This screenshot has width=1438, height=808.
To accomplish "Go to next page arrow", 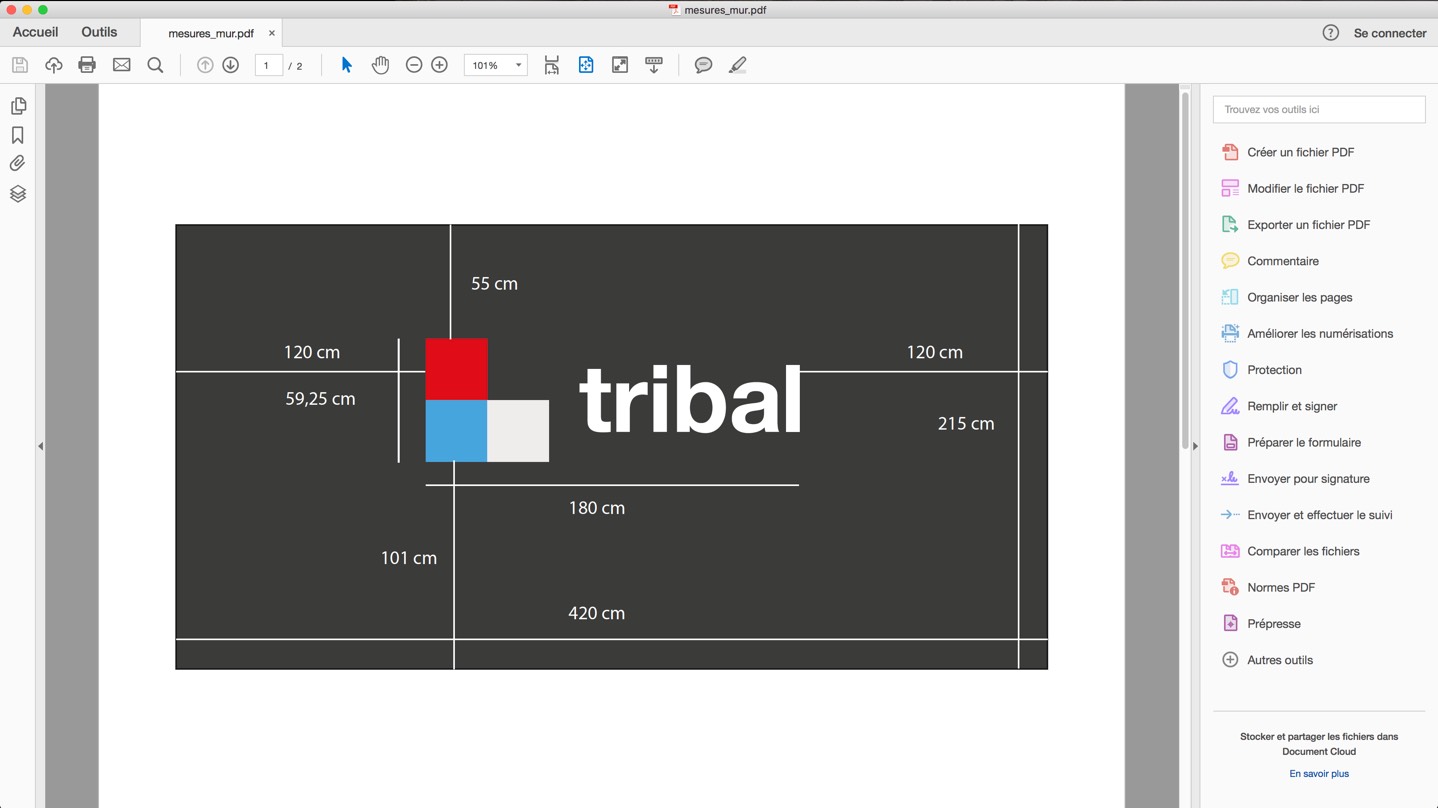I will pos(231,65).
